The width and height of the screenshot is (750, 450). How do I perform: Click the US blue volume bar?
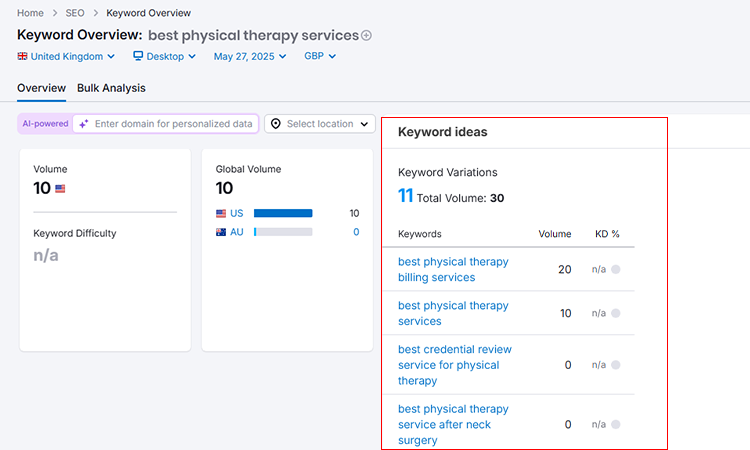(x=283, y=213)
